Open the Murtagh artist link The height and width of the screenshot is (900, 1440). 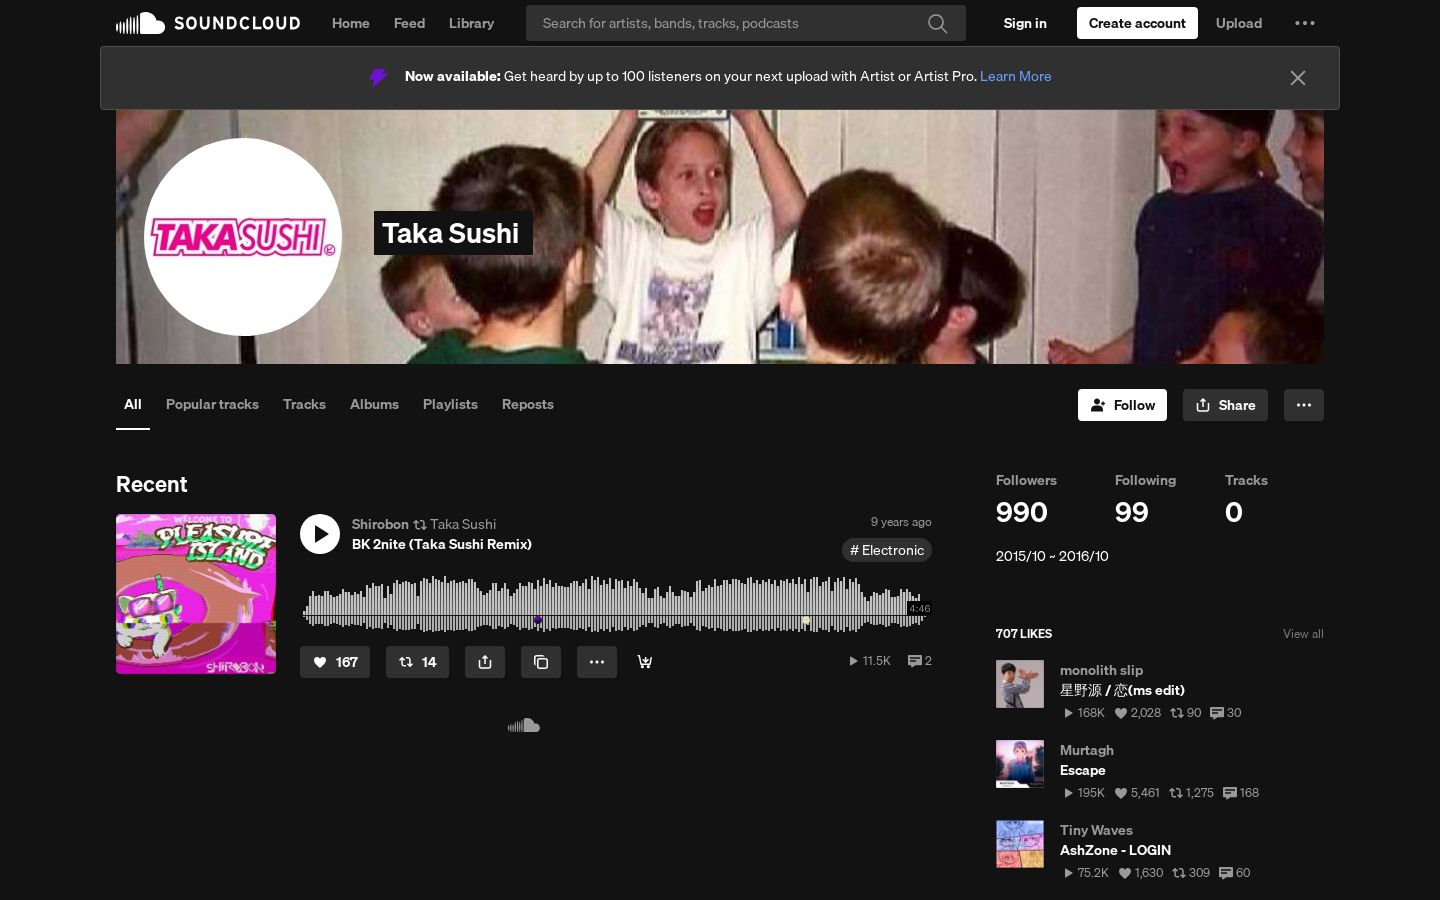click(1087, 750)
